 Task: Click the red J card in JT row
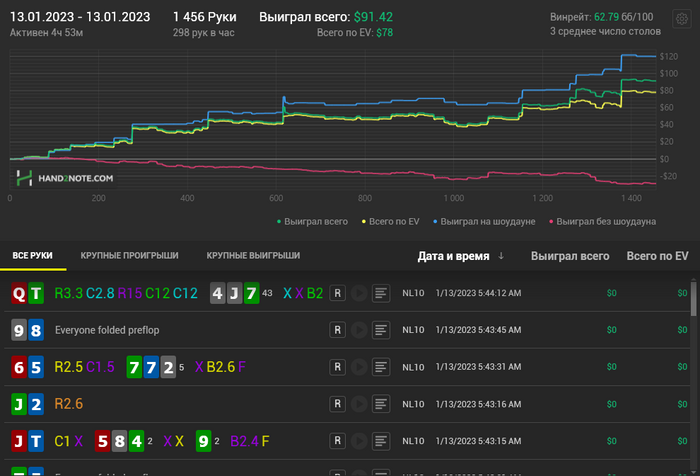point(19,441)
